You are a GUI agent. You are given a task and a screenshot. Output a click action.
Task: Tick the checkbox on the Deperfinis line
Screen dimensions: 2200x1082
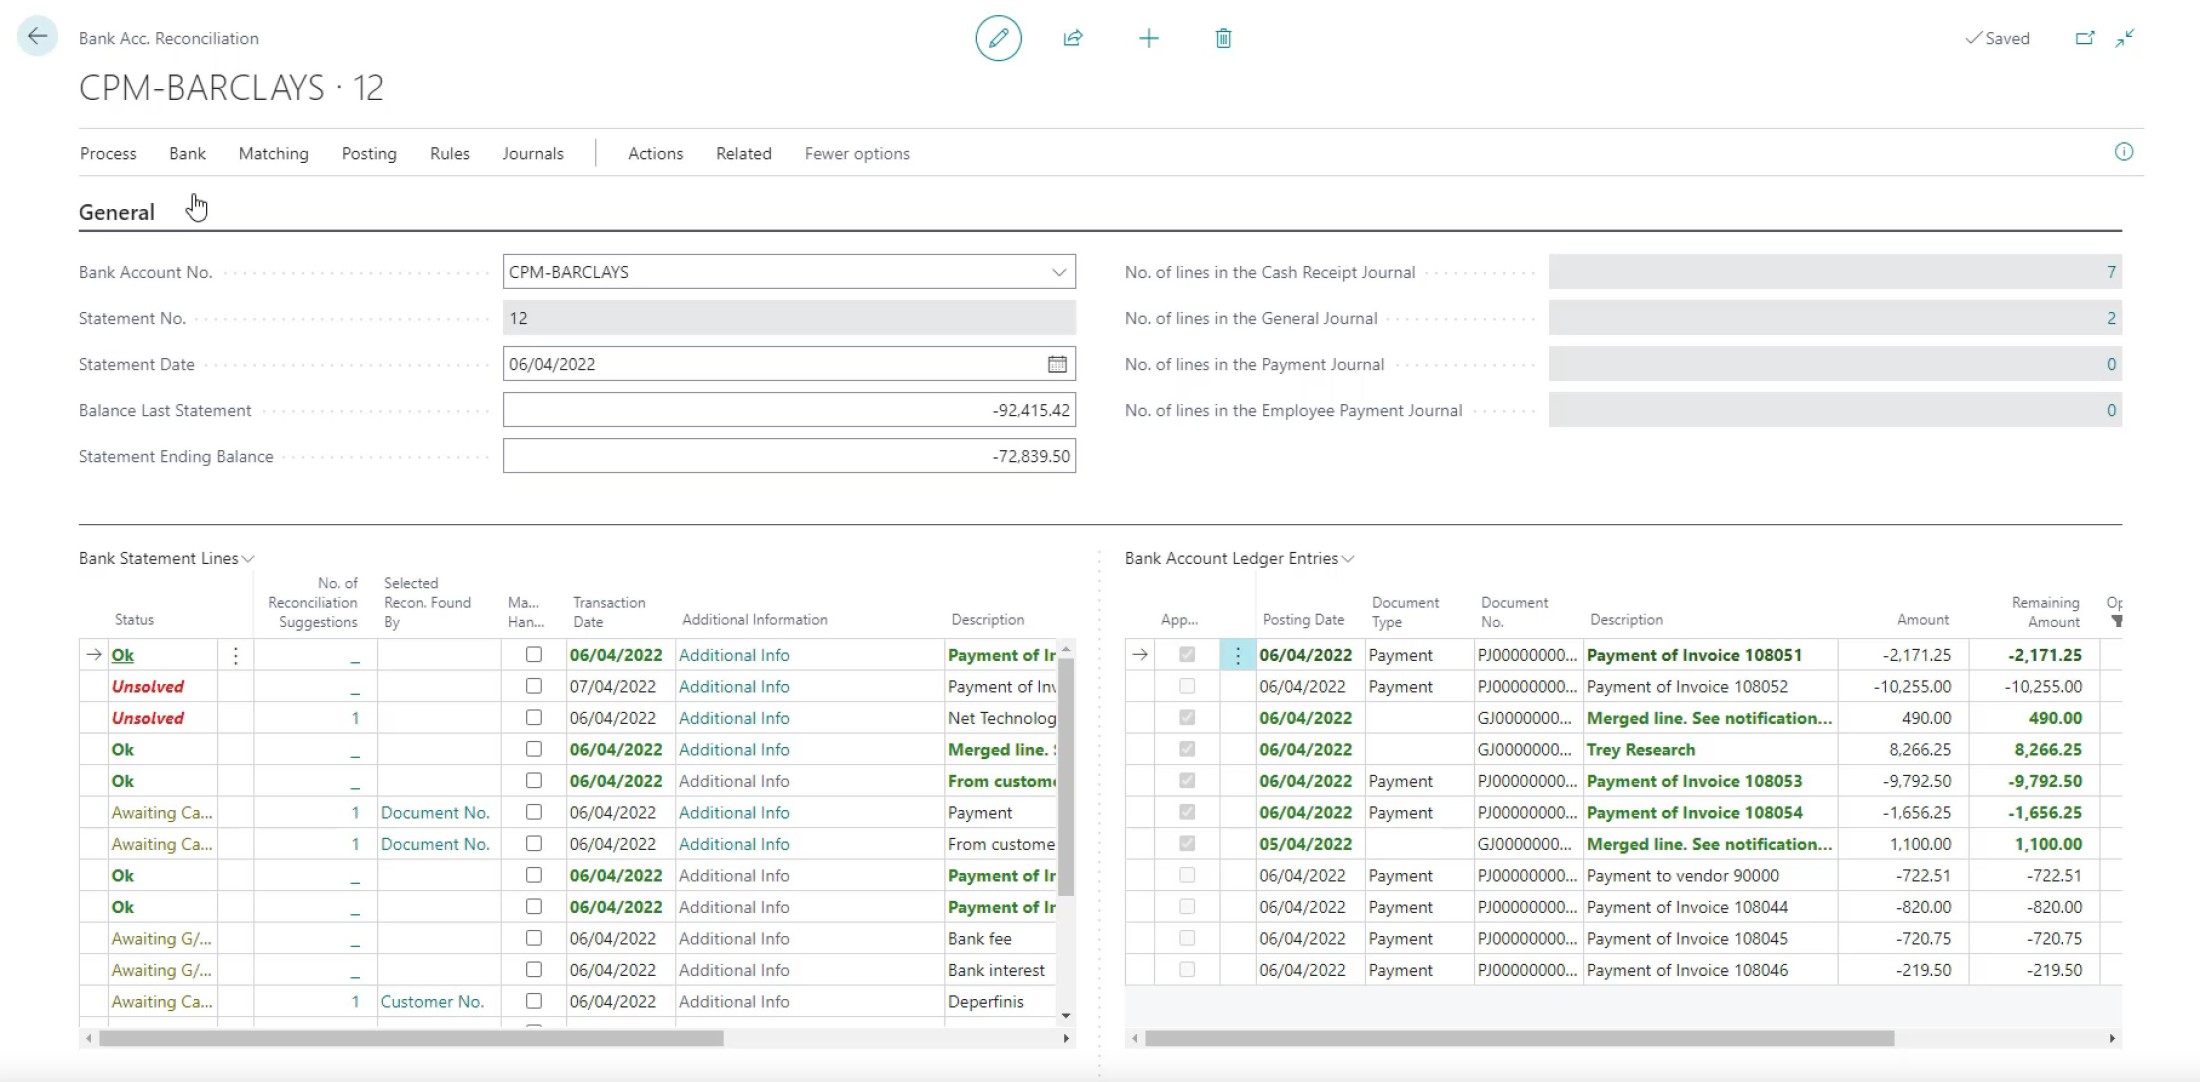tap(534, 1001)
